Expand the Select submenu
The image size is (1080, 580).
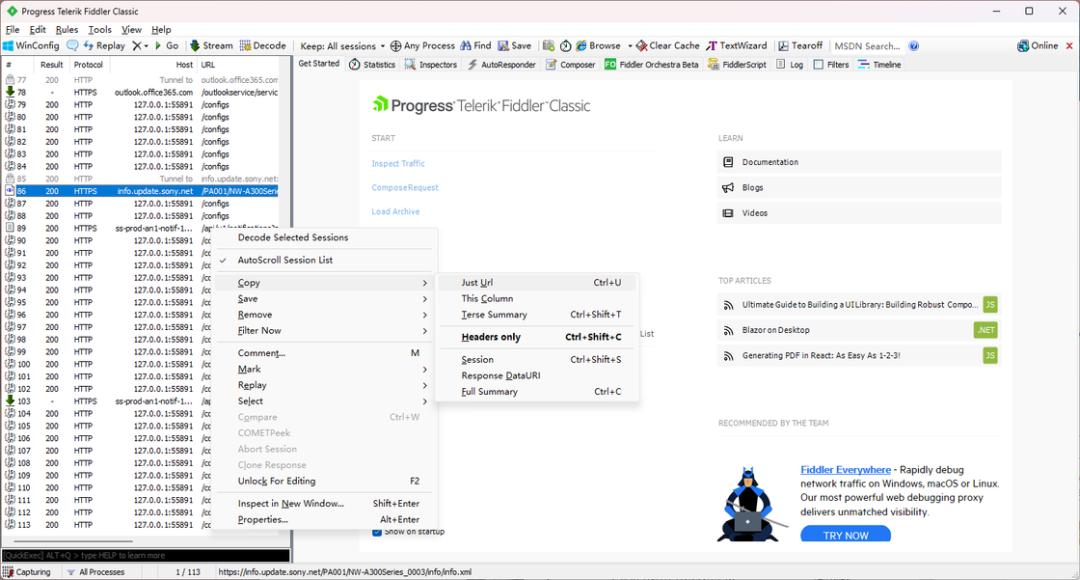tap(326, 400)
